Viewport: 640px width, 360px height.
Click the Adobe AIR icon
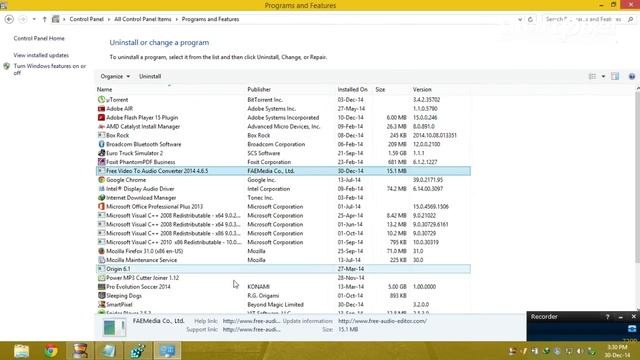[101, 109]
